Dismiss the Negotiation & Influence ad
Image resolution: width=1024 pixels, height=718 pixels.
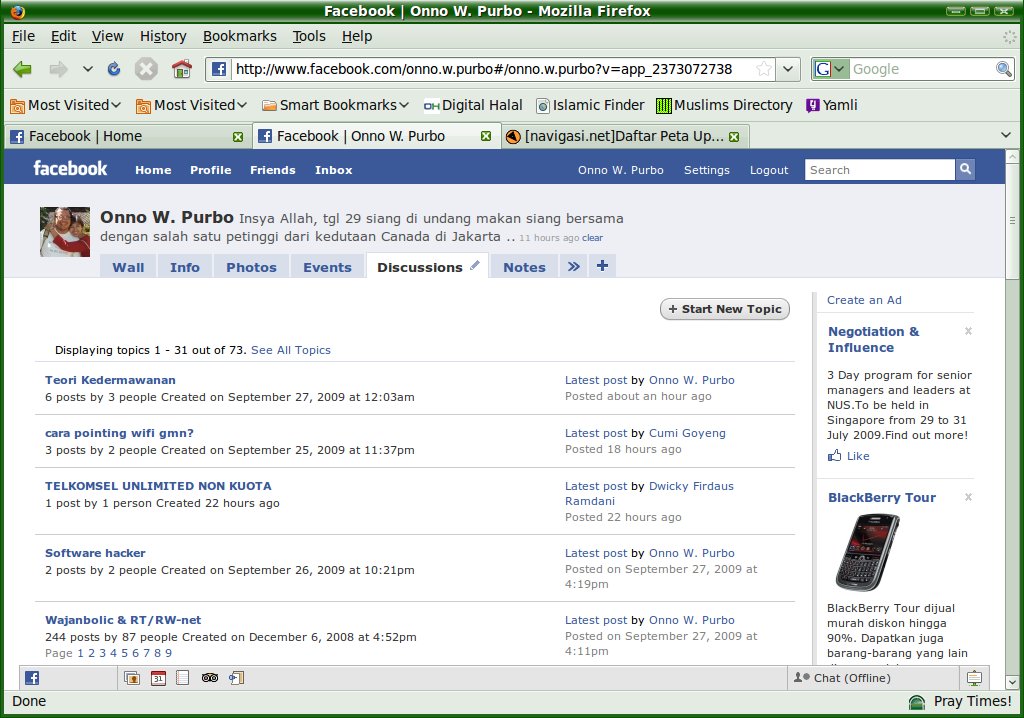pos(968,331)
